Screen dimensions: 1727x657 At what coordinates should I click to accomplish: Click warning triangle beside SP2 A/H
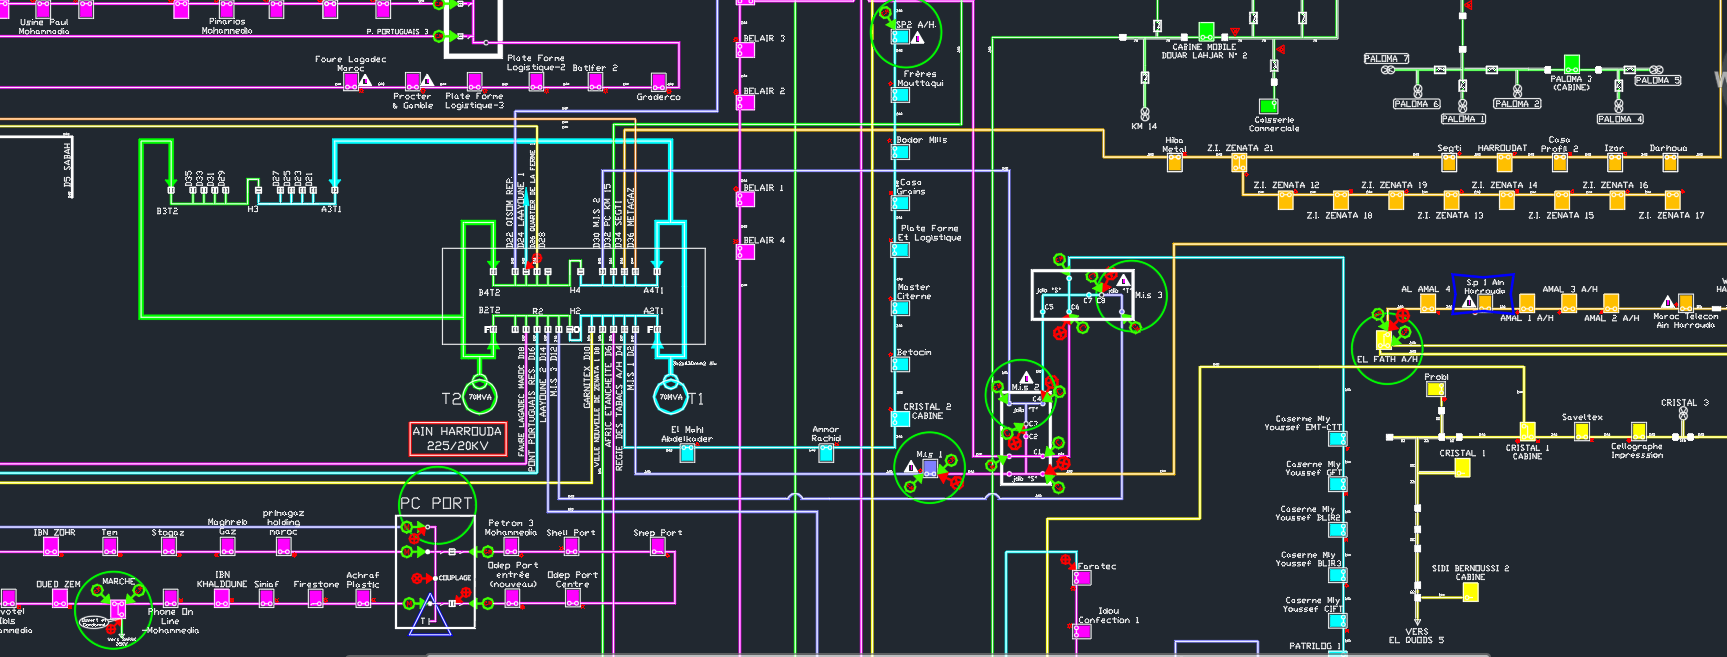[918, 37]
